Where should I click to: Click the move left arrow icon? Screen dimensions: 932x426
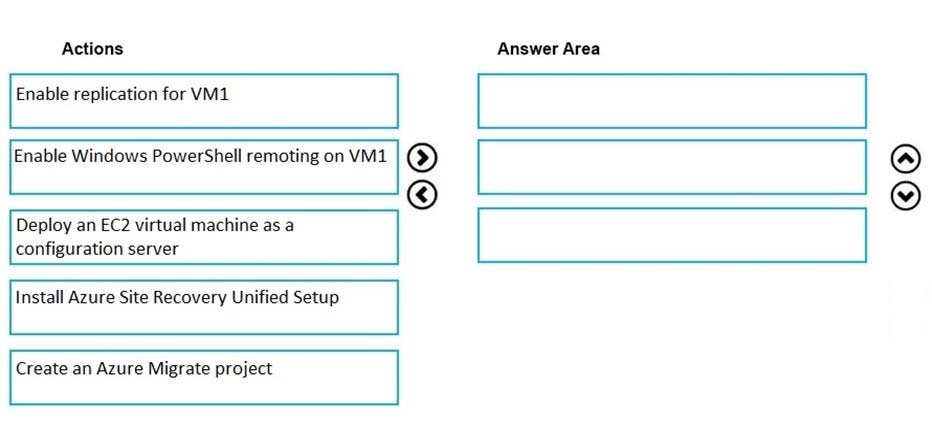click(423, 195)
